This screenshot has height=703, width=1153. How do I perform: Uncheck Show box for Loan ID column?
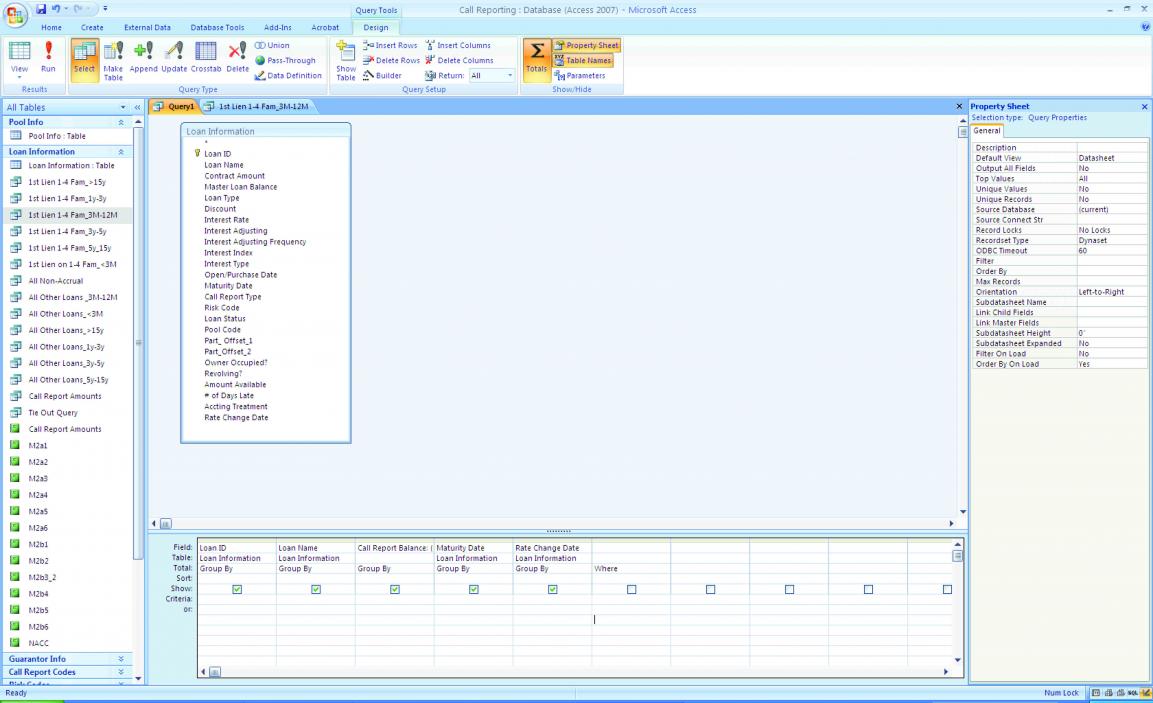point(237,589)
